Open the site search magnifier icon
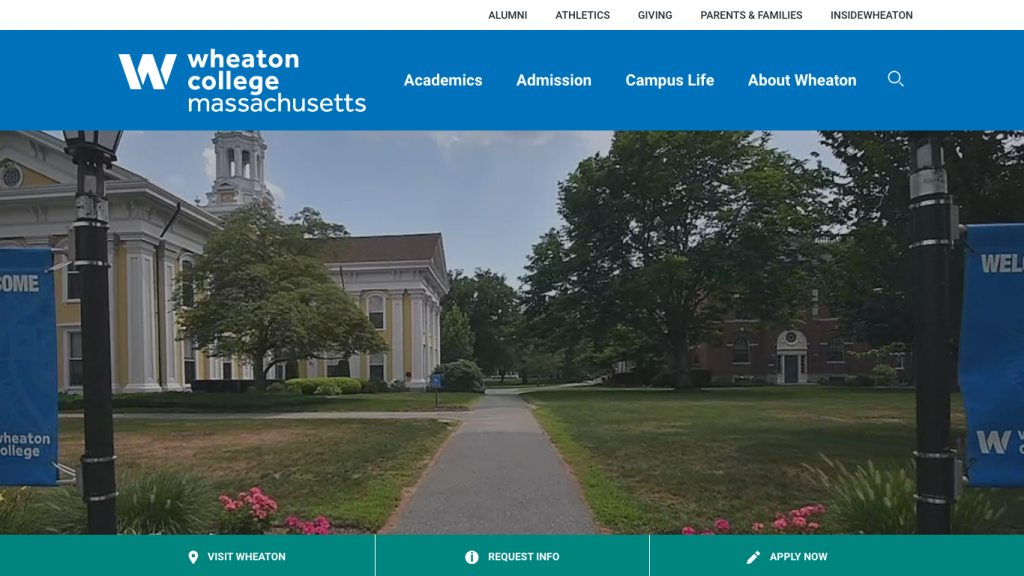The image size is (1024, 576). (895, 79)
